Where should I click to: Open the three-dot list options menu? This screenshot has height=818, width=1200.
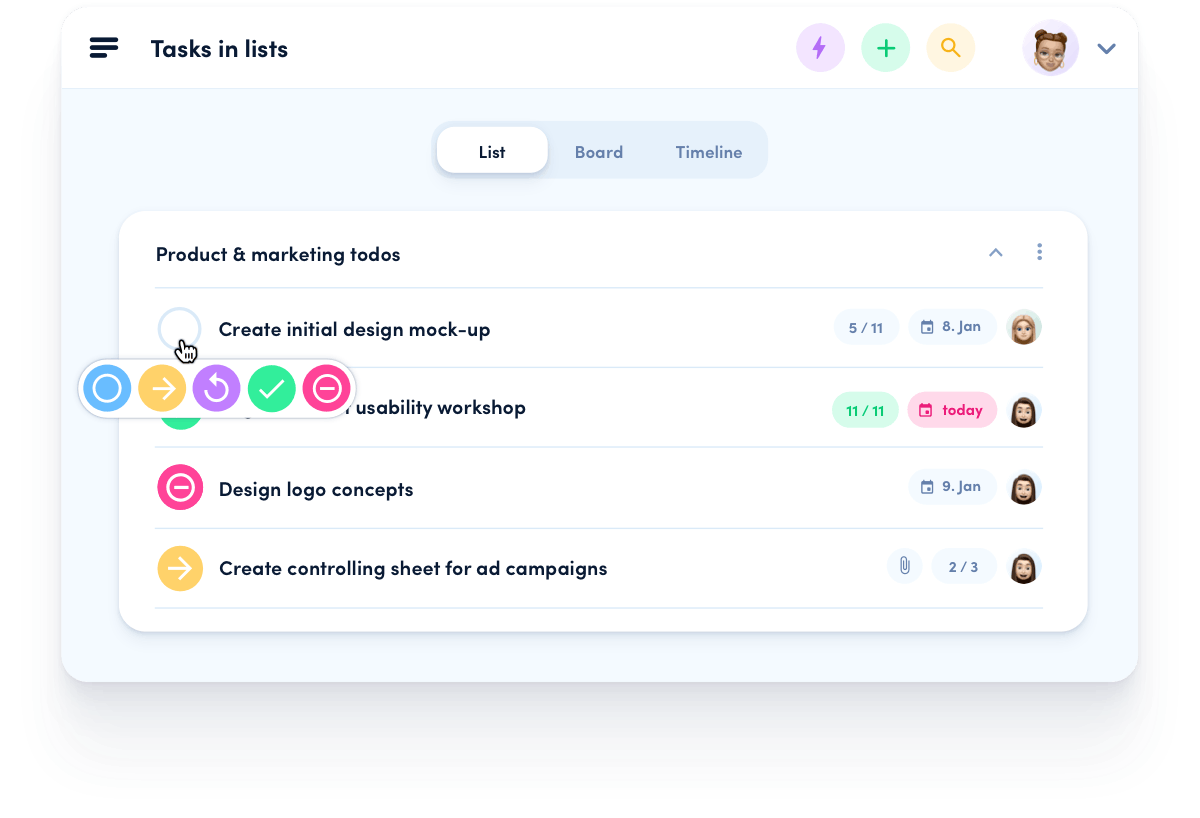tap(1040, 252)
